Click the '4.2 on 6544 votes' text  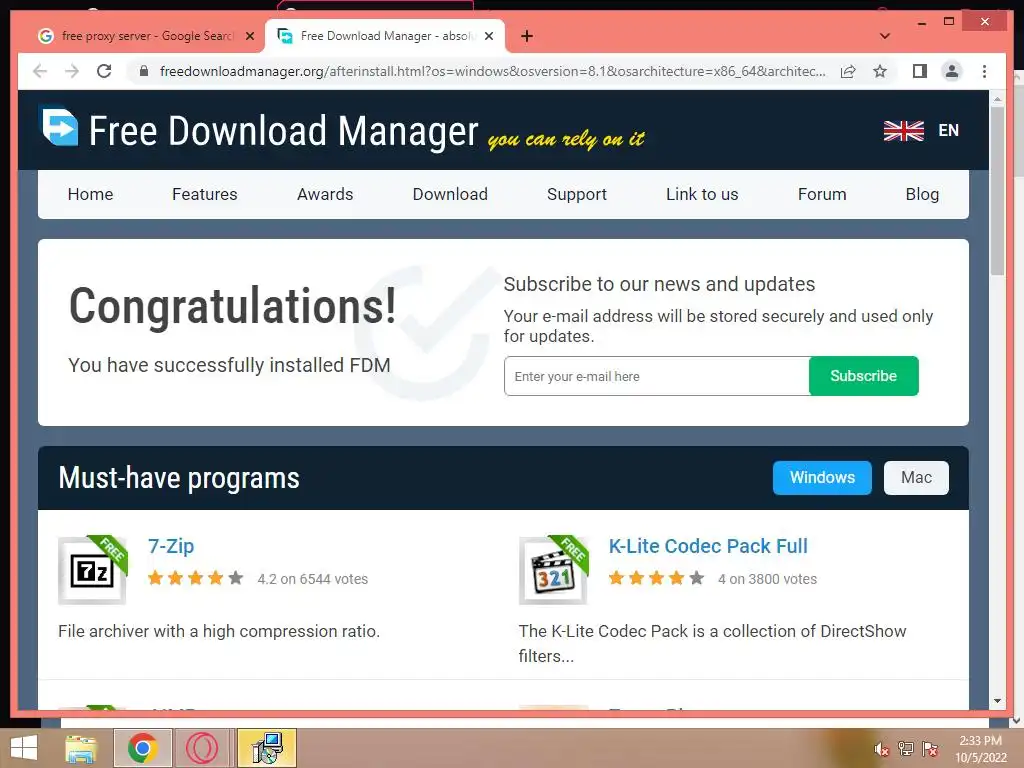(x=312, y=579)
